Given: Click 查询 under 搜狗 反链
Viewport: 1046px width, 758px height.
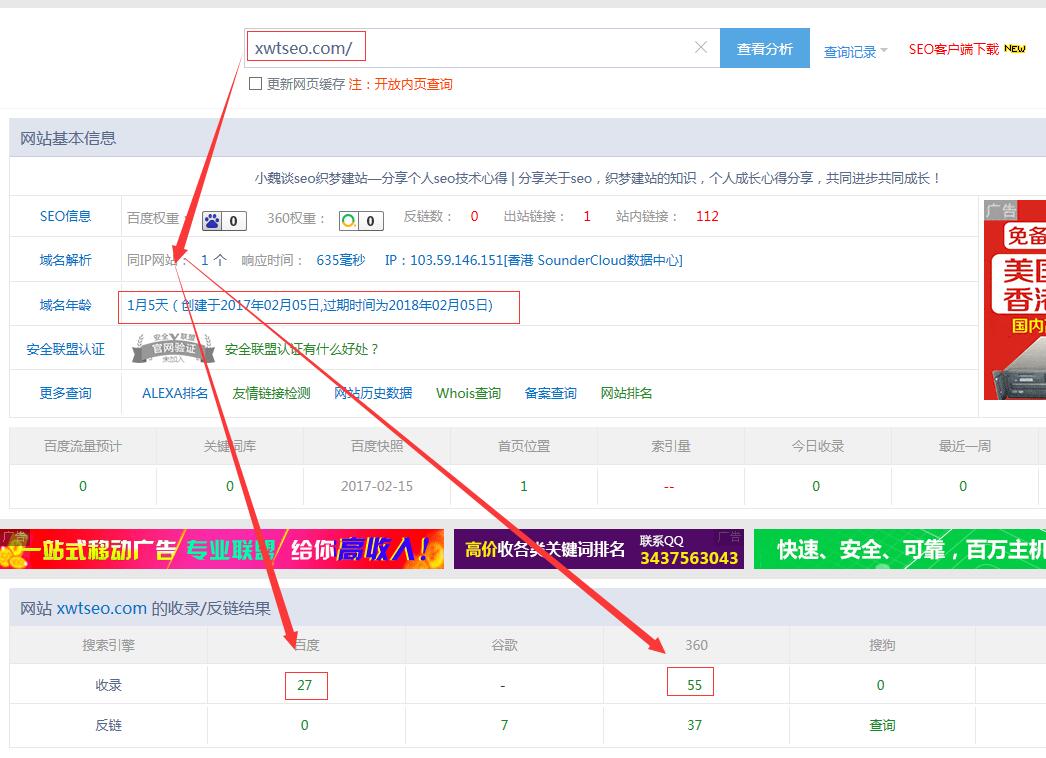Looking at the screenshot, I should pos(881,725).
